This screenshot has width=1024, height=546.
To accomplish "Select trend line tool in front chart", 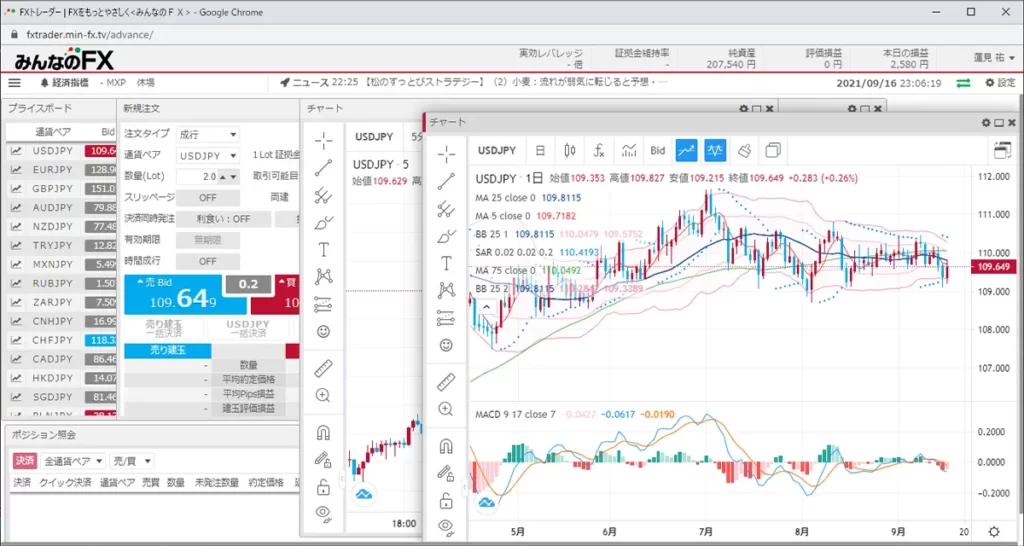I will click(x=447, y=181).
